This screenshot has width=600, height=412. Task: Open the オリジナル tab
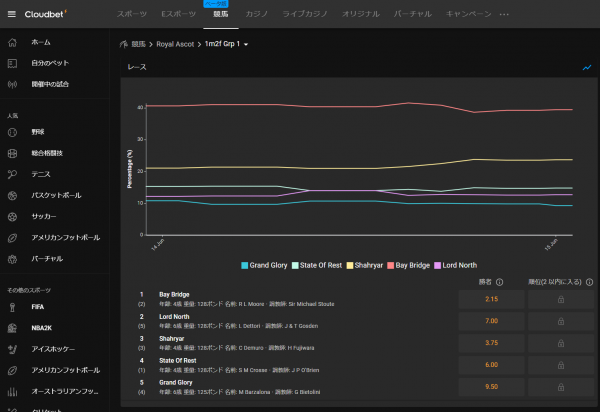(x=361, y=14)
